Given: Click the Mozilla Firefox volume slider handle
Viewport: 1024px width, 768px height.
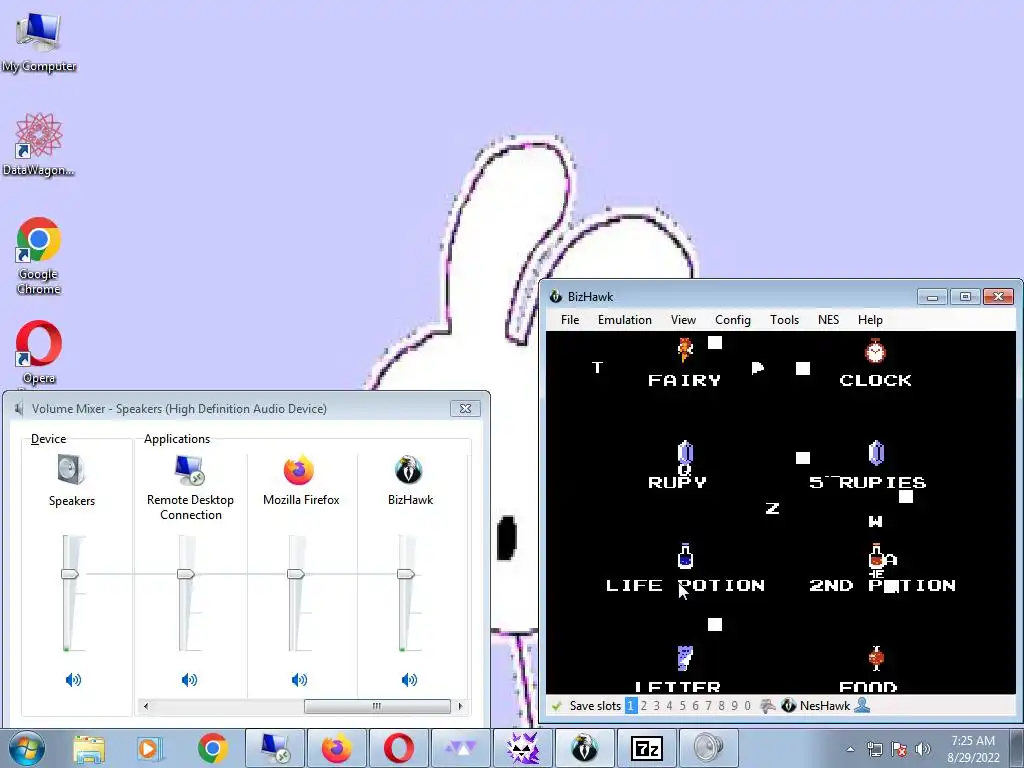Looking at the screenshot, I should tap(295, 574).
